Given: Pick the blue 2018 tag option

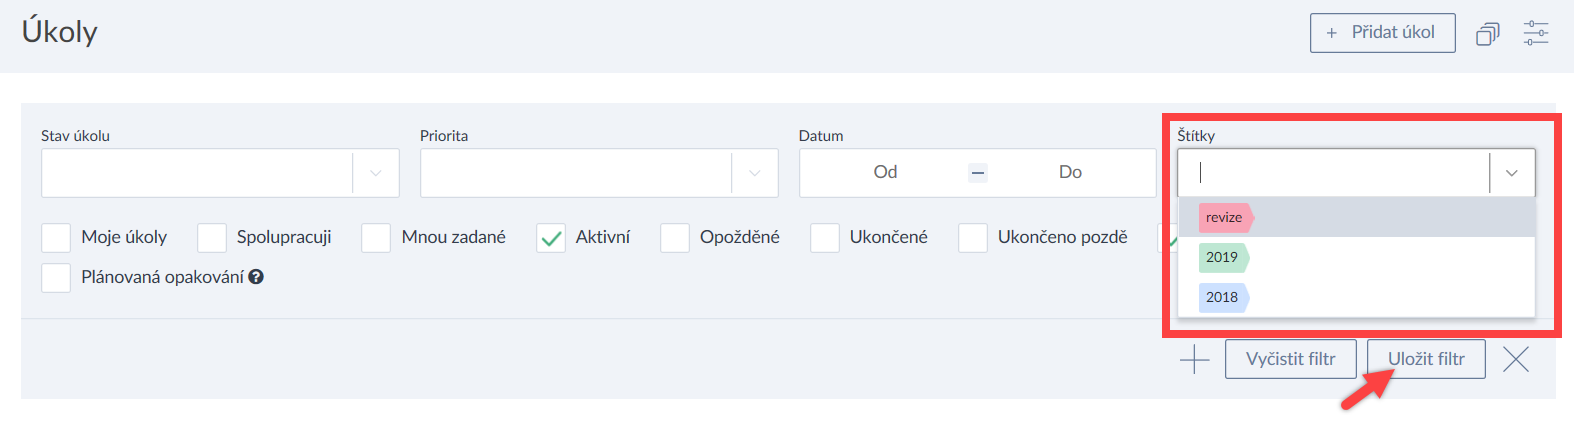Looking at the screenshot, I should [x=1223, y=297].
